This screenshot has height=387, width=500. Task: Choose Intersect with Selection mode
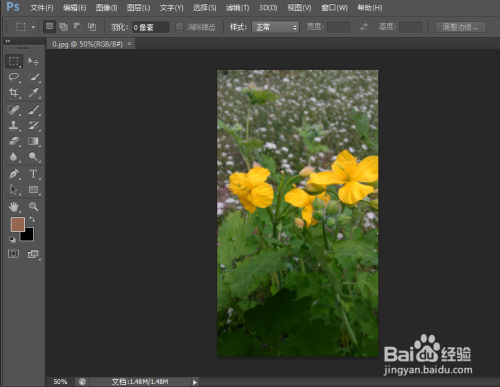click(92, 27)
